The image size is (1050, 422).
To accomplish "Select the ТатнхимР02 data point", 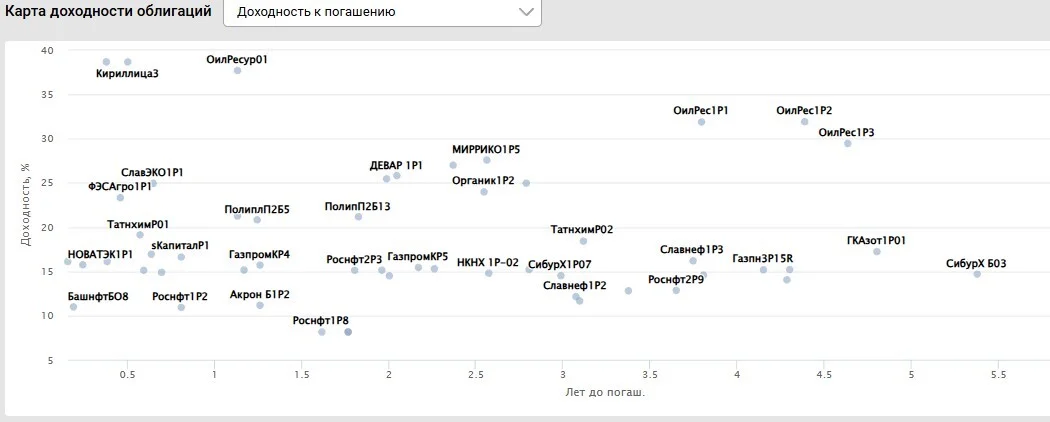I will tap(583, 241).
